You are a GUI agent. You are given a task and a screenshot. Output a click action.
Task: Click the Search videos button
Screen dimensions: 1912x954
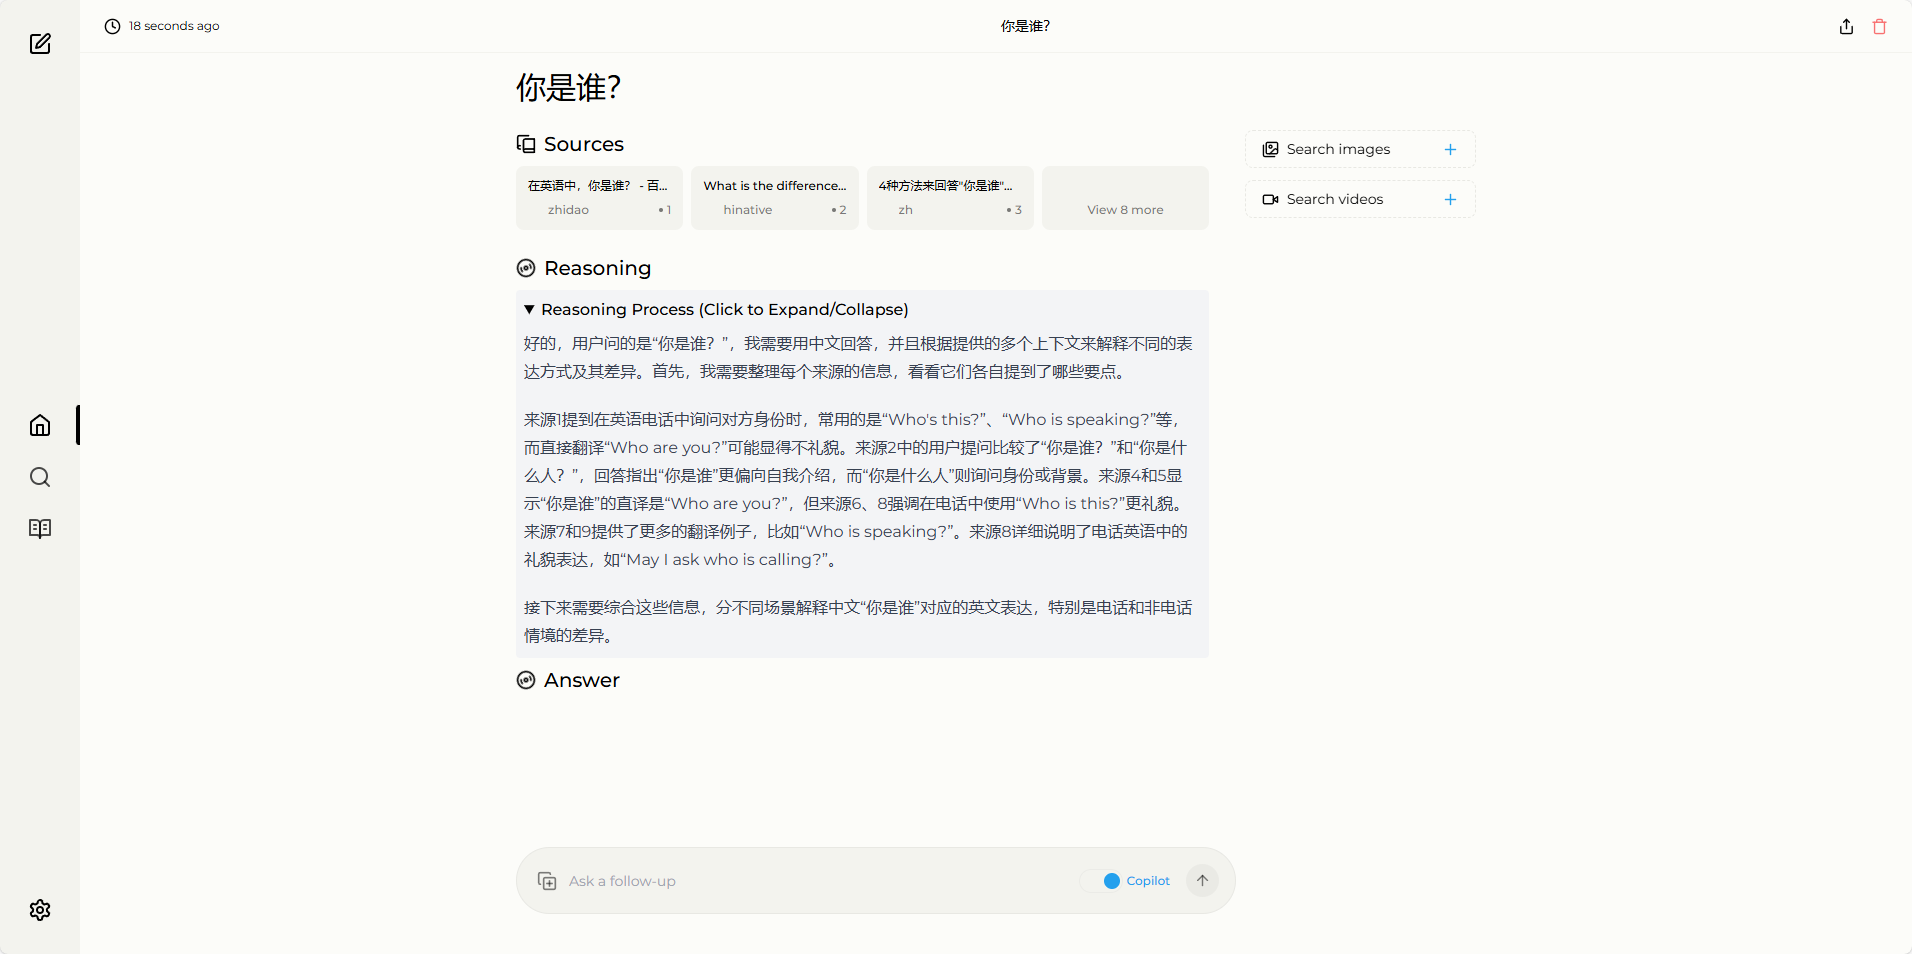1334,200
